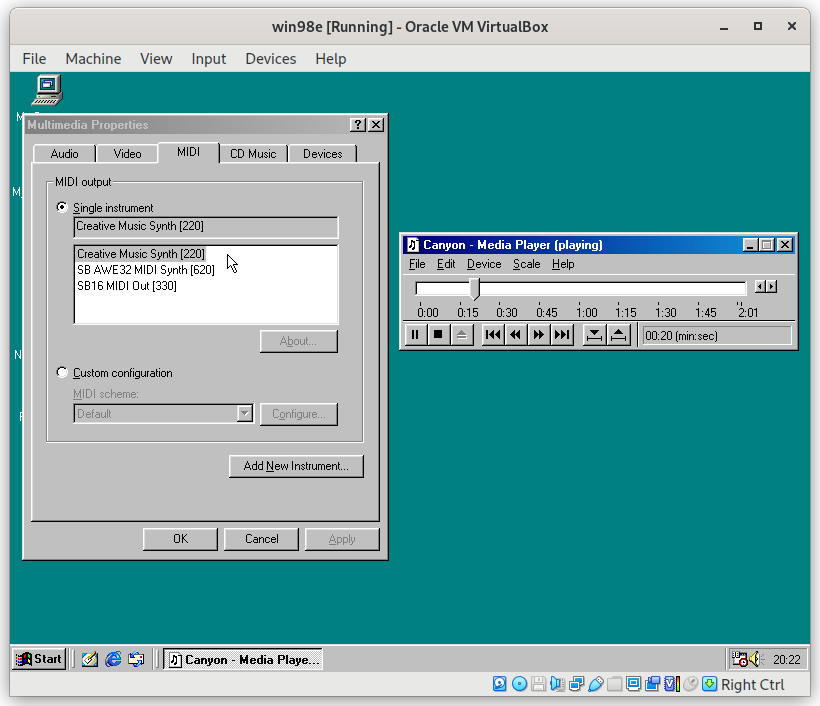The image size is (820, 706).
Task: Switch to the Devices tab in Multimedia Properties
Action: tap(322, 154)
